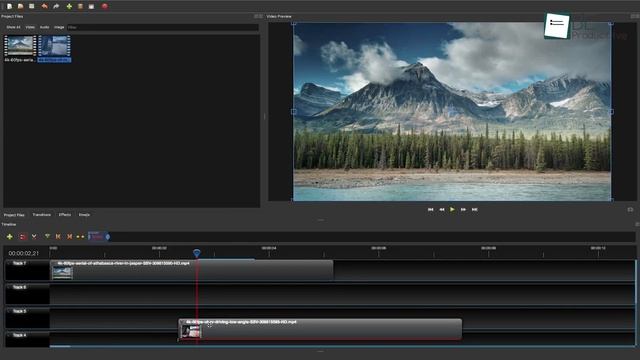Click the blue playhead marker on ruler
This screenshot has height=360, width=640.
(x=197, y=253)
